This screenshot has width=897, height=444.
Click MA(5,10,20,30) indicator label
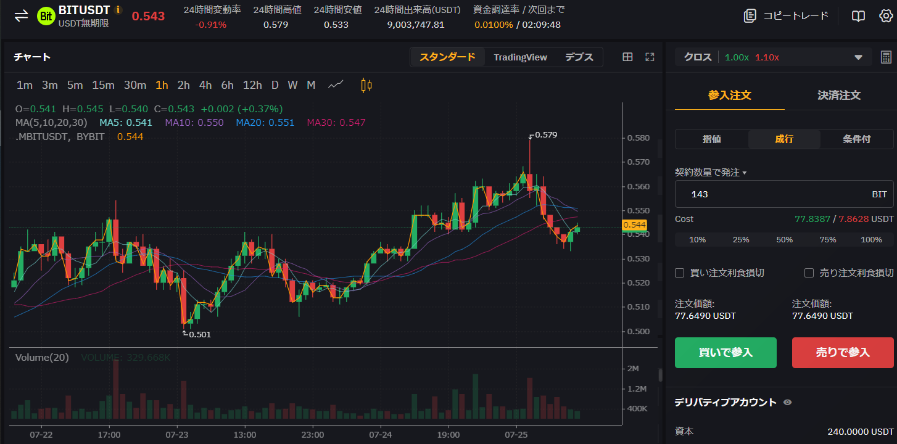coord(51,122)
